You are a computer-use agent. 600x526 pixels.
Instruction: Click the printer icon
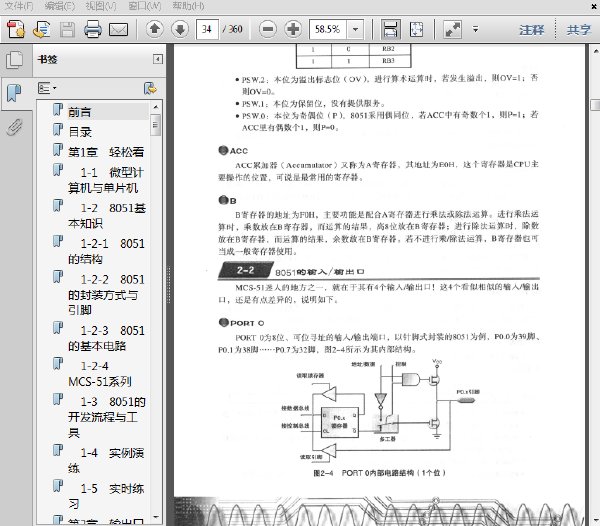[93, 29]
